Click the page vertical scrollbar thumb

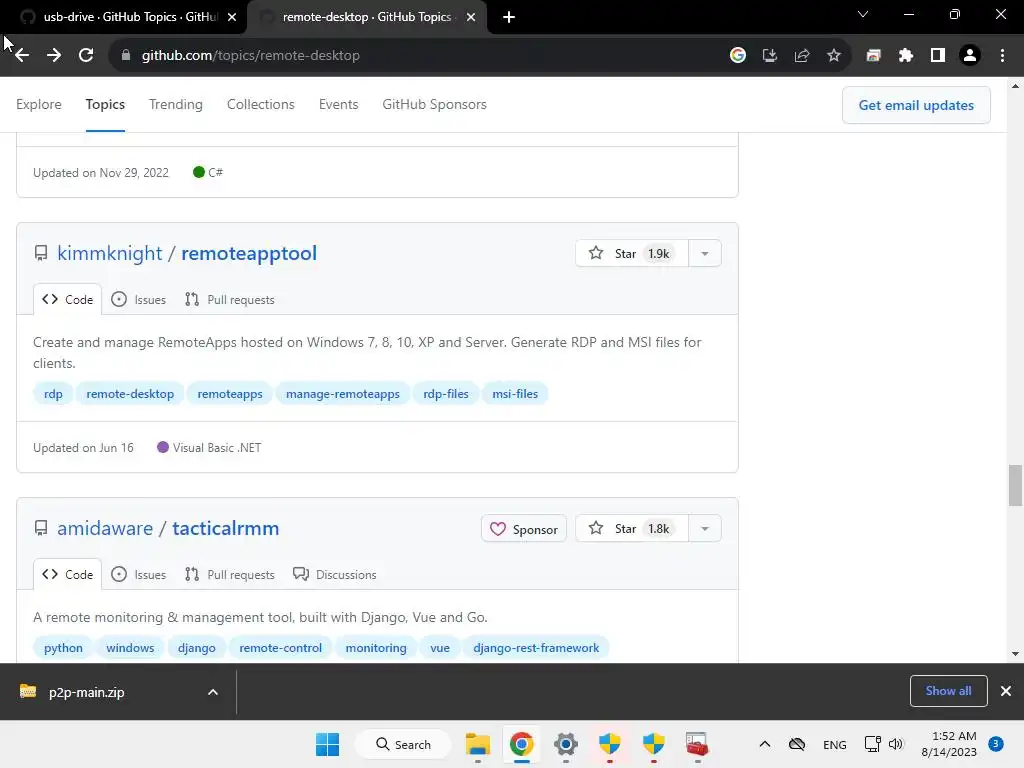[x=1015, y=485]
